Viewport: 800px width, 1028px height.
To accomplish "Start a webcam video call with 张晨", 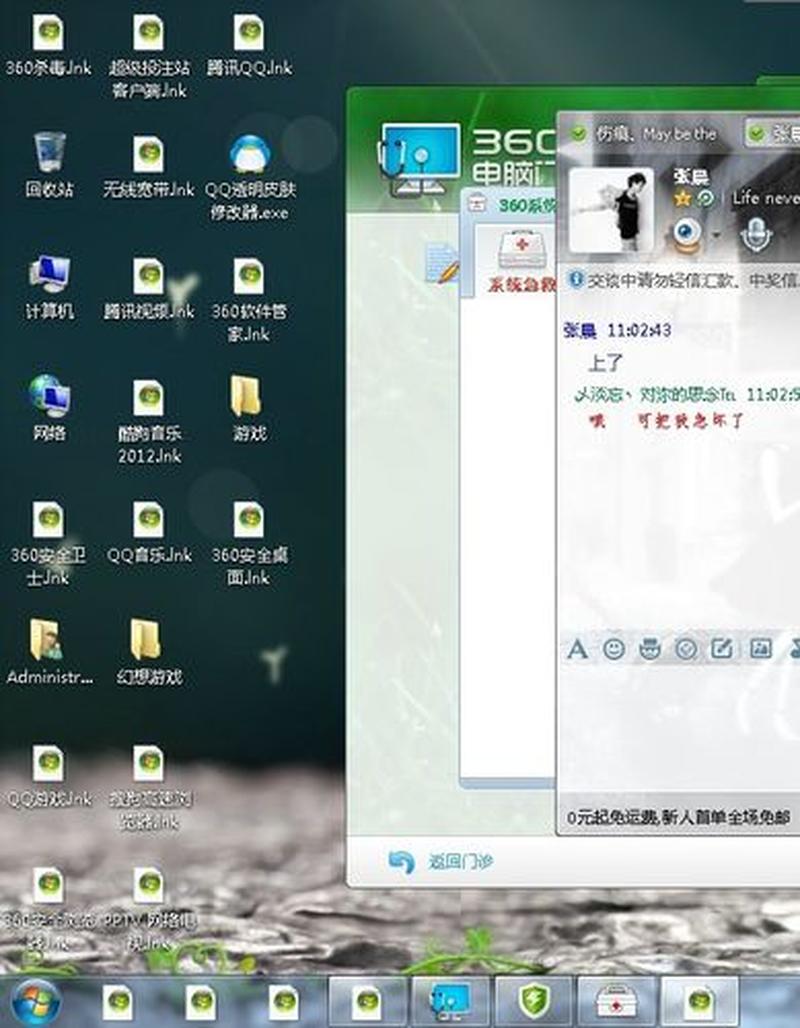I will (688, 234).
